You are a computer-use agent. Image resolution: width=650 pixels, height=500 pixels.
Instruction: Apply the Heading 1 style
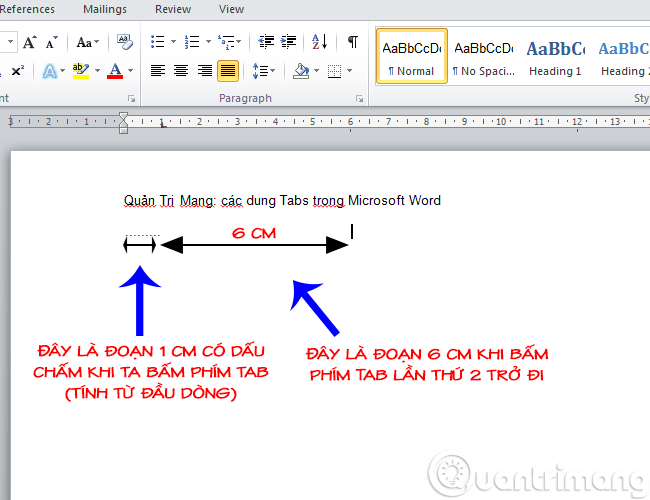click(555, 56)
